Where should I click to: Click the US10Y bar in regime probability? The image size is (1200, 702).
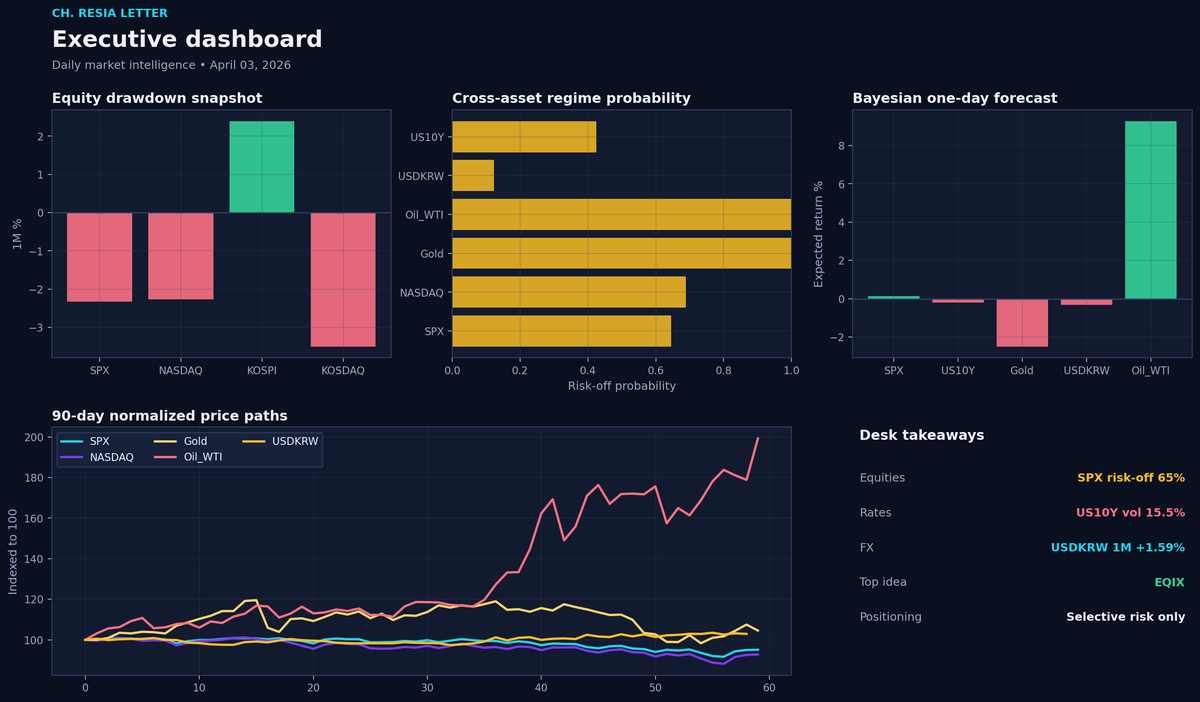coord(524,137)
